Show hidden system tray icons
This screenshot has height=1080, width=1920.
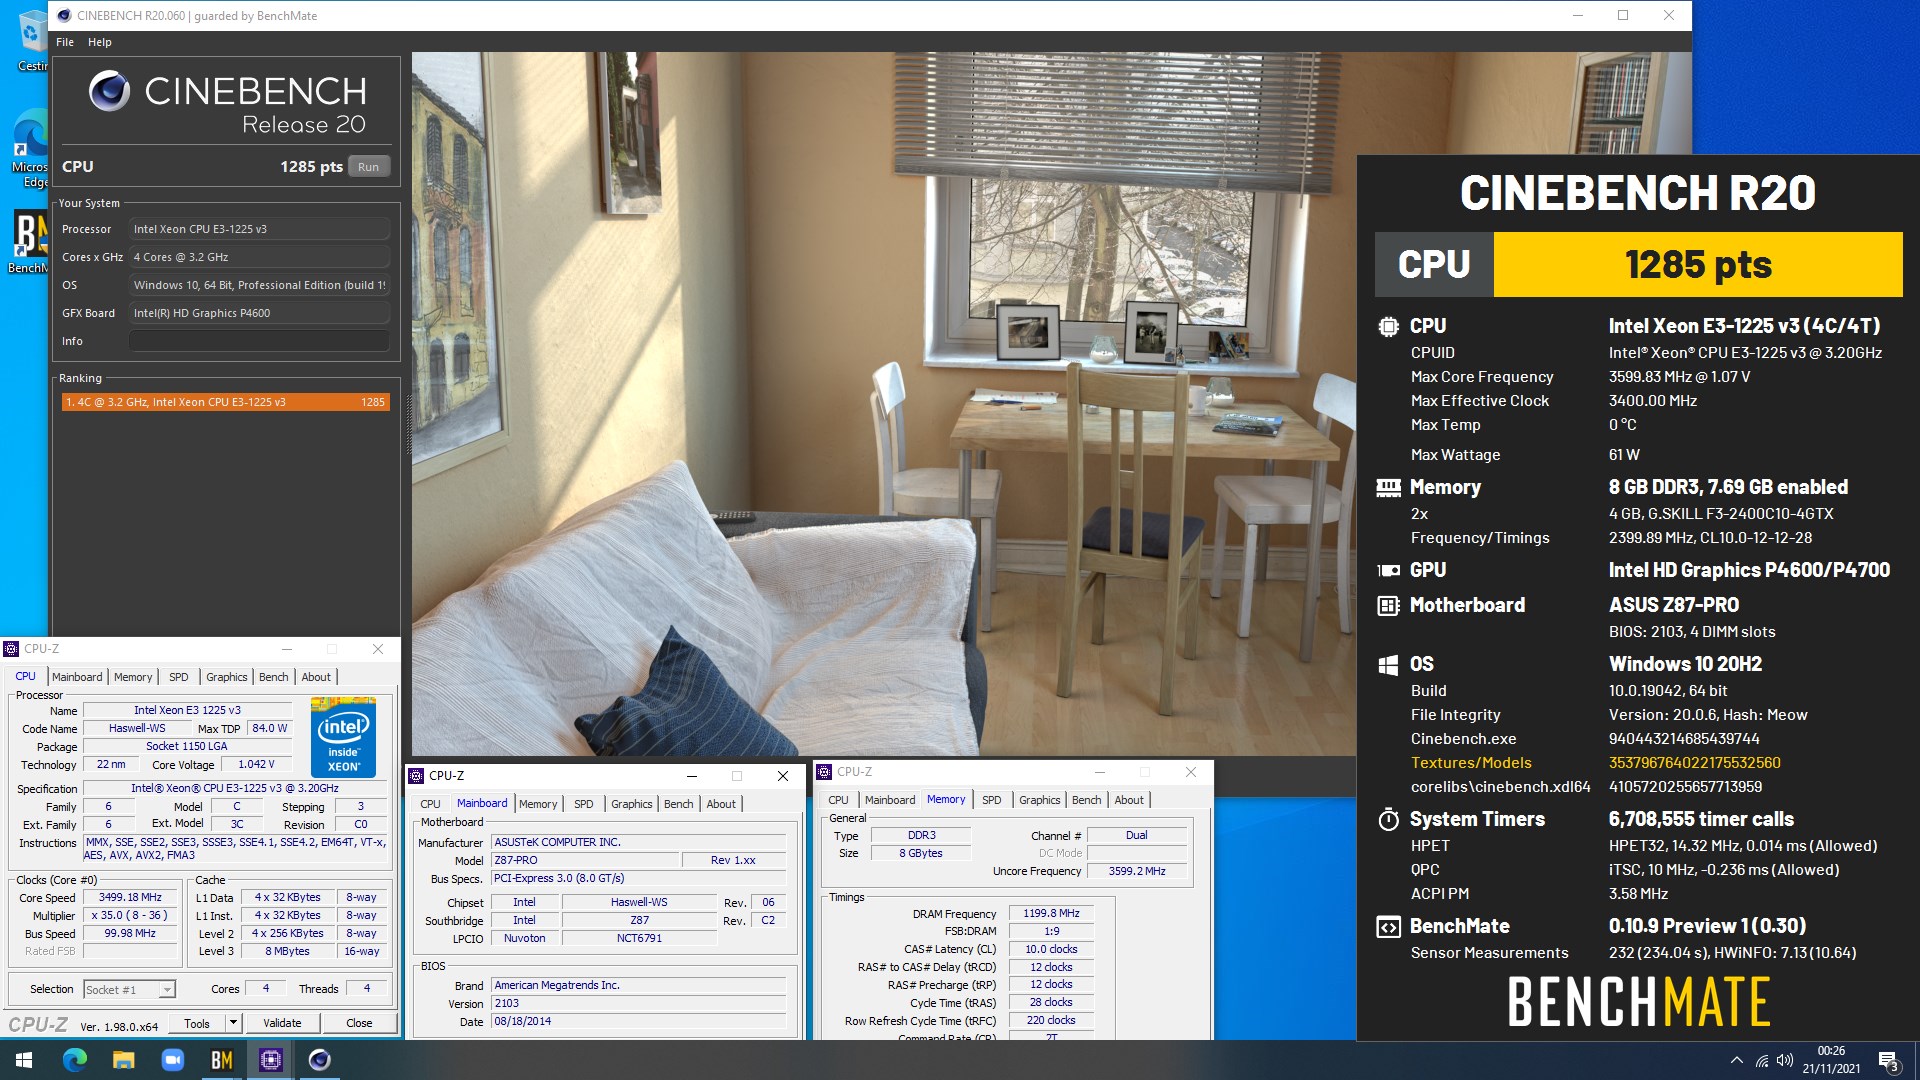(1736, 1060)
